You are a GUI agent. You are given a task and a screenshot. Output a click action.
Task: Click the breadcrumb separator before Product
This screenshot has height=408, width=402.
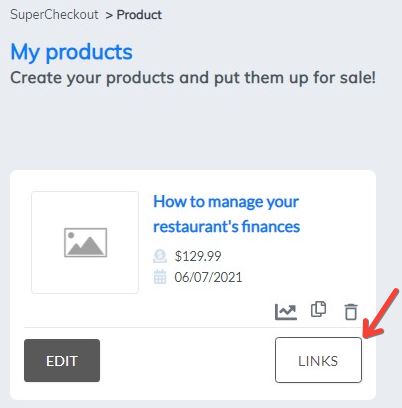click(109, 15)
